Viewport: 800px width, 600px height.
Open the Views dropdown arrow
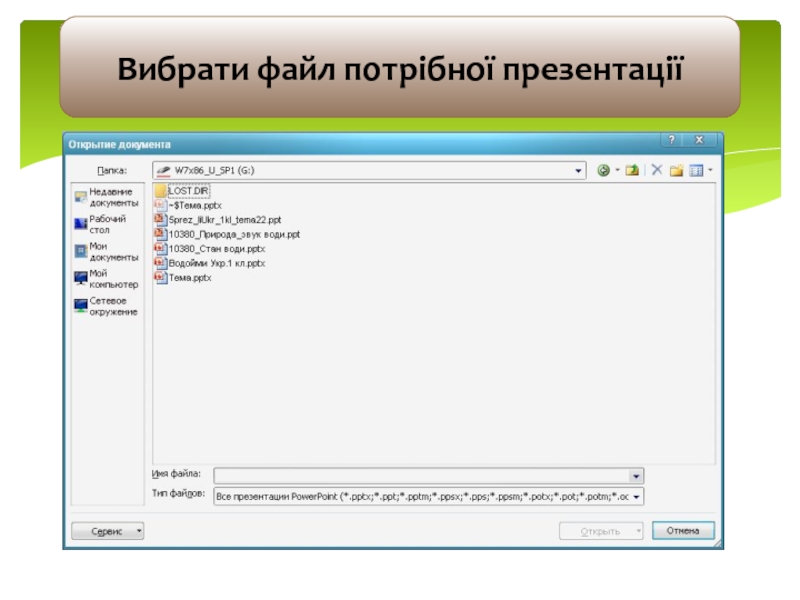coord(710,170)
